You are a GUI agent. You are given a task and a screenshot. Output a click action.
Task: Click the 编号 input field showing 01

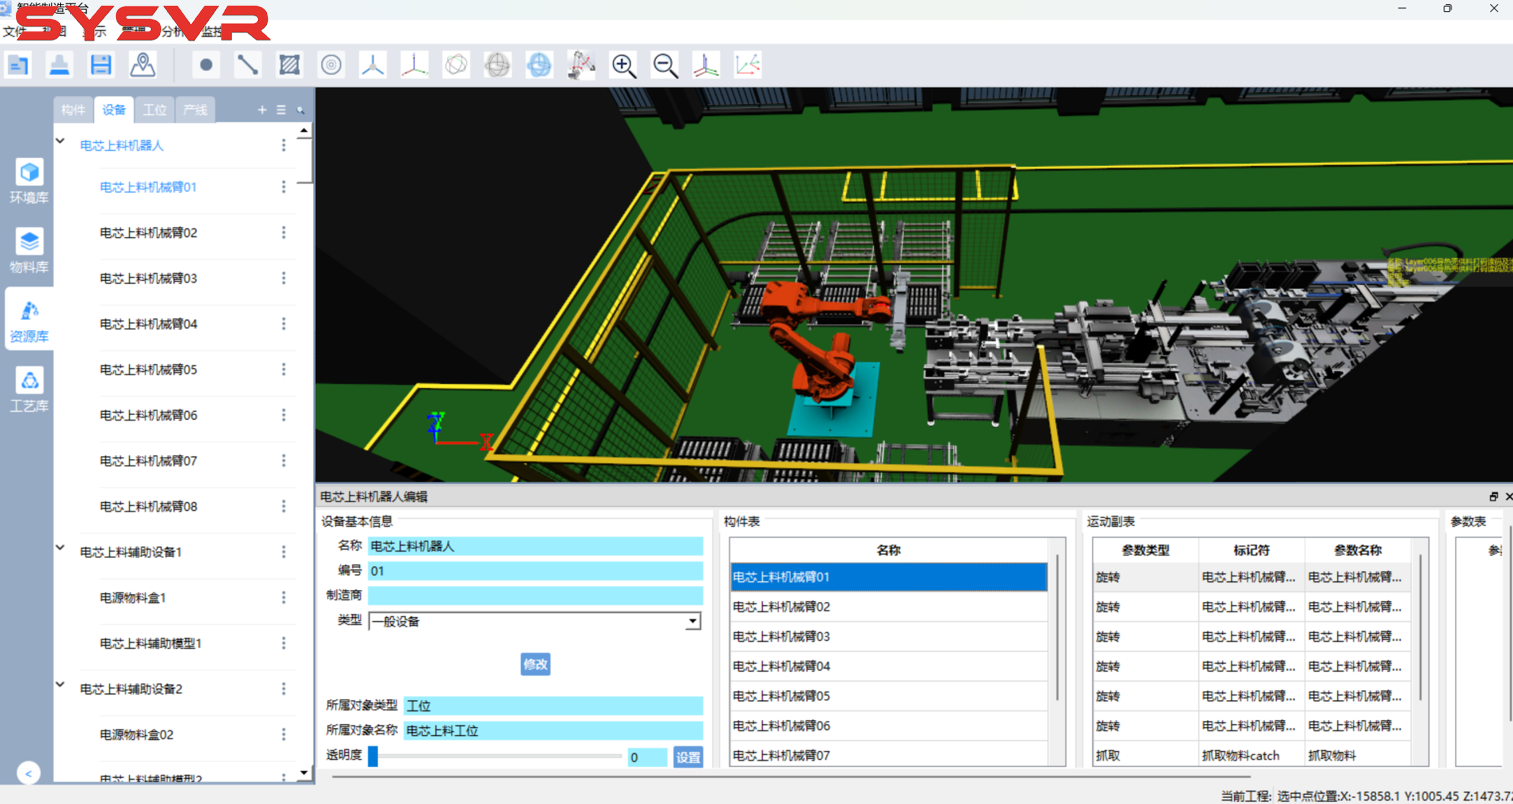tap(535, 571)
